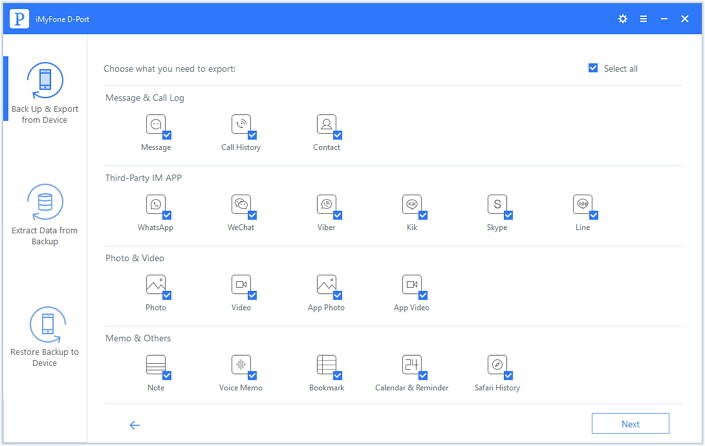The height and width of the screenshot is (446, 705).
Task: Uncheck the Skype checkbox
Action: 509,215
